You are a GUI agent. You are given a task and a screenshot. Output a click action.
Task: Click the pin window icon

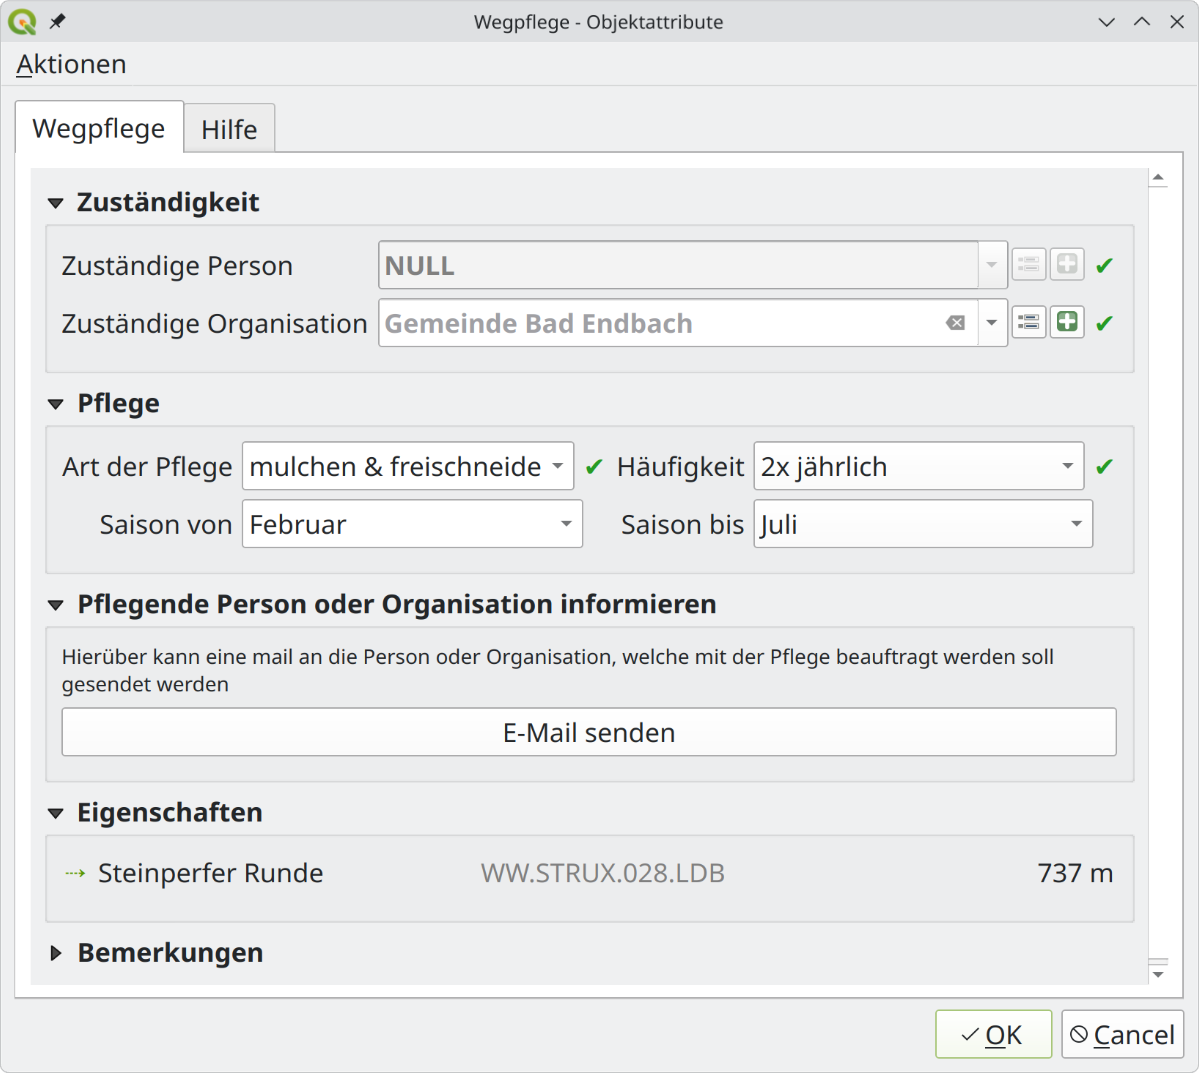[57, 21]
